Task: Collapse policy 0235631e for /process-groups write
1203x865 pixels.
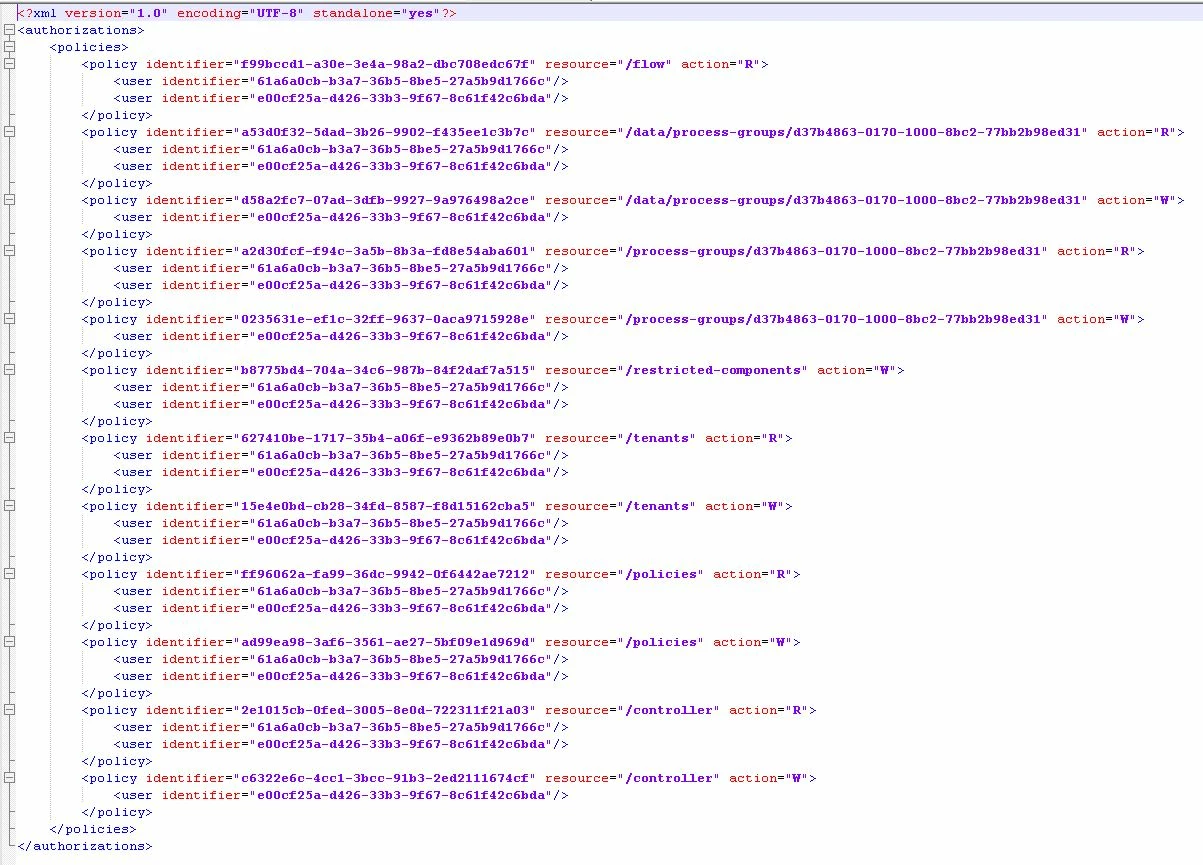Action: pos(9,319)
